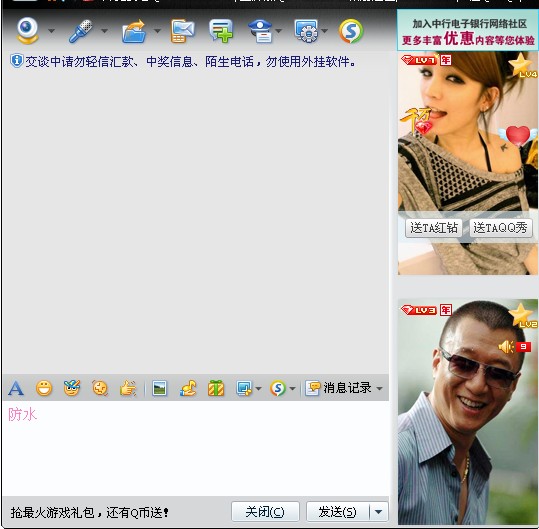539x529 pixels.
Task: Expand the screen capture dropdown arrow
Action: 258,388
